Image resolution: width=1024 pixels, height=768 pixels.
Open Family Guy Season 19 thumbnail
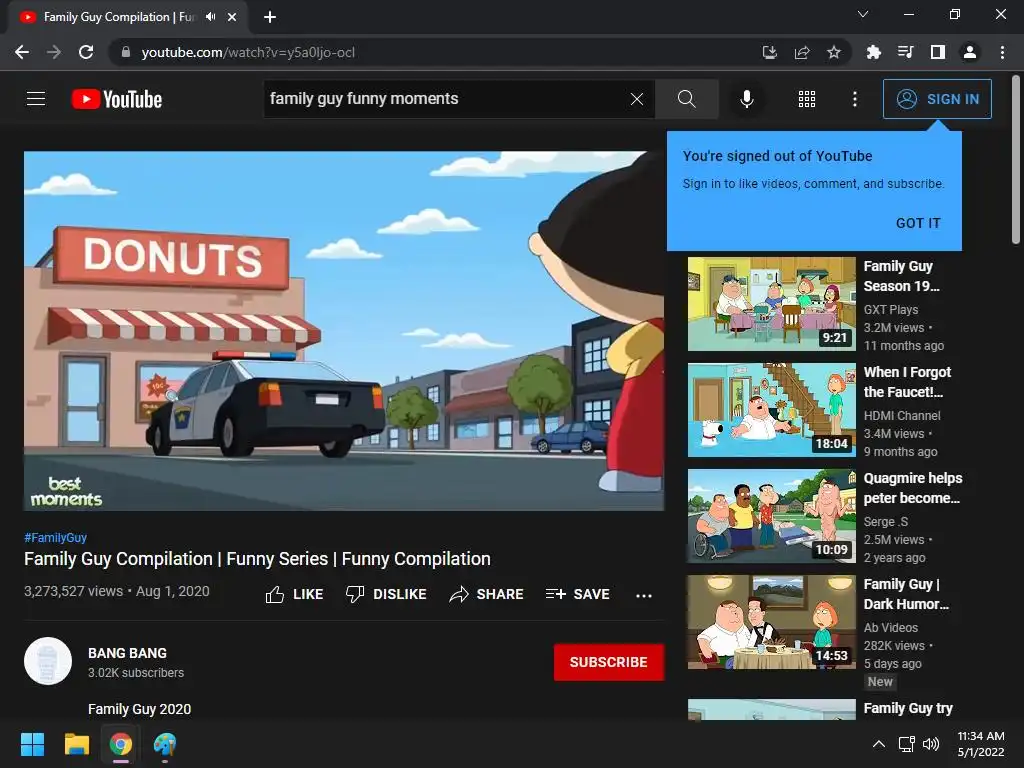[771, 304]
